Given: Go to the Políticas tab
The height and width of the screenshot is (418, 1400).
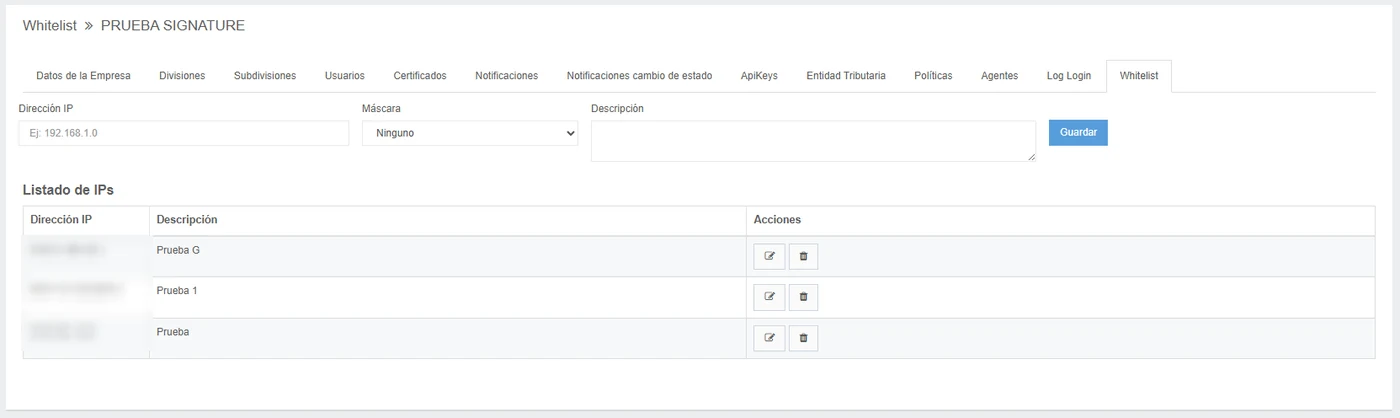Looking at the screenshot, I should point(933,76).
